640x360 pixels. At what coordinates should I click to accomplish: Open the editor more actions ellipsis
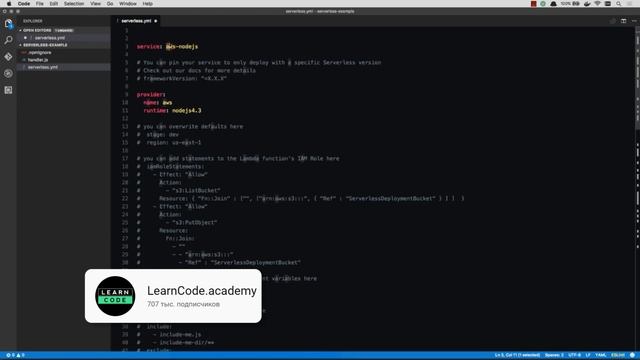pos(634,21)
